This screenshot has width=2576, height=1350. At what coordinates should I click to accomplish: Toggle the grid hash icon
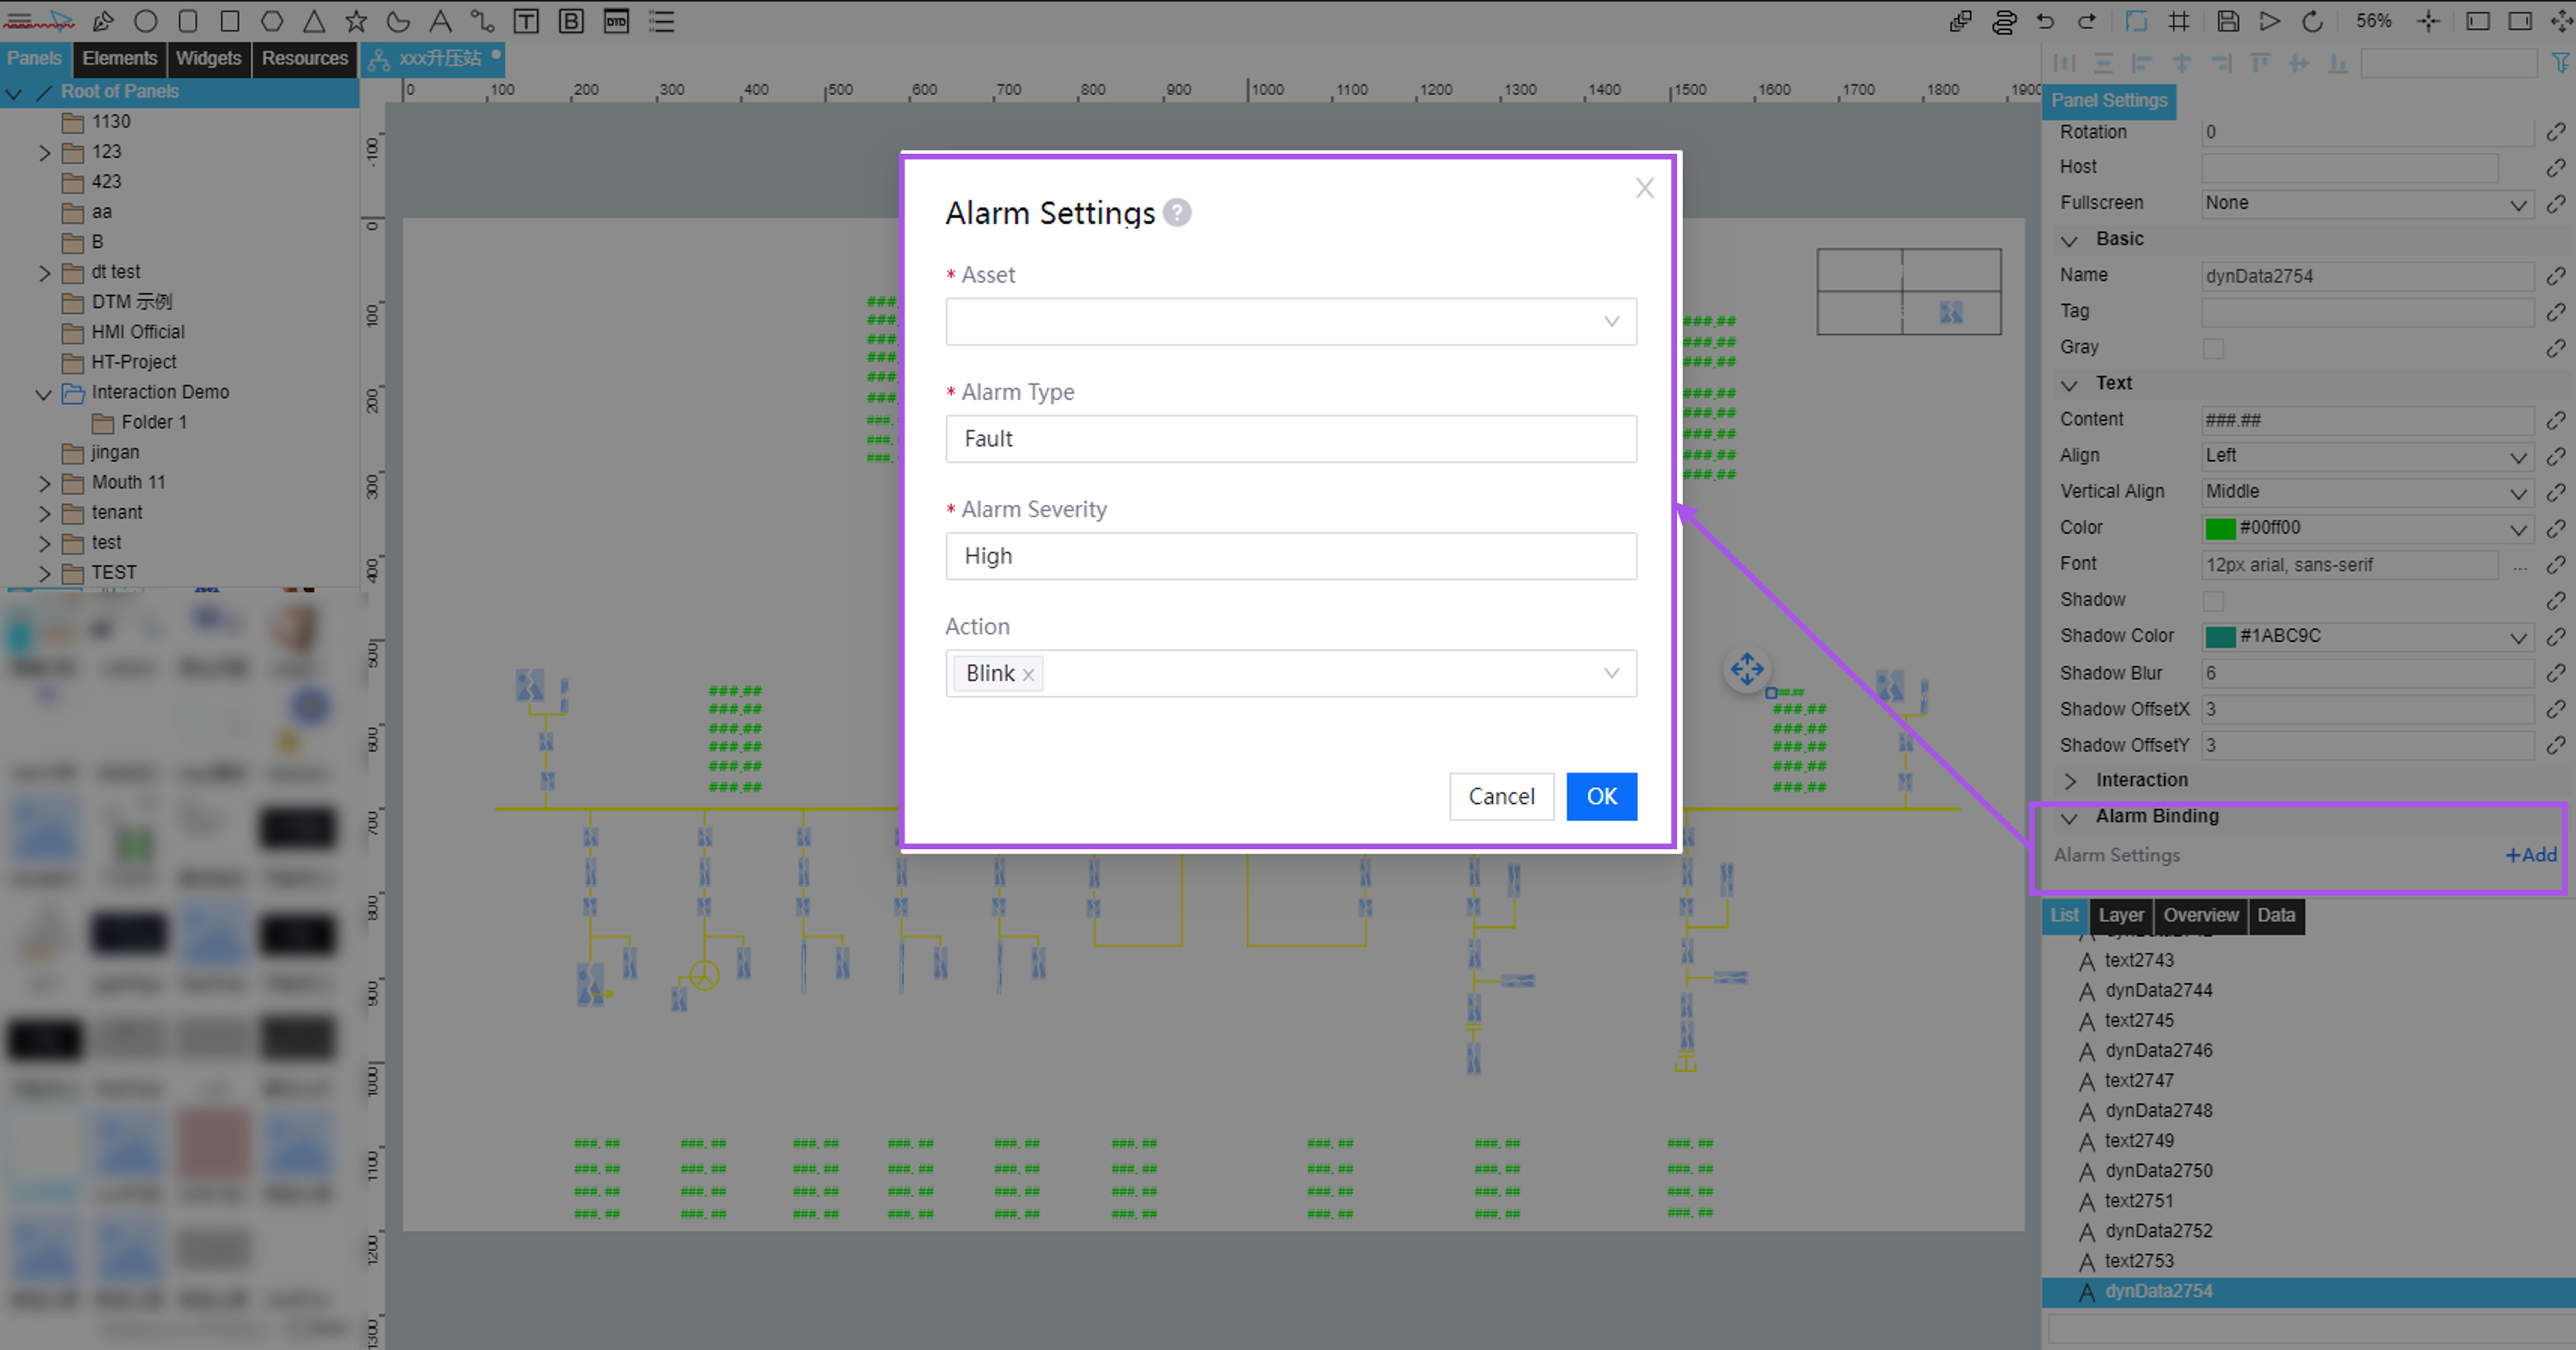point(2179,21)
